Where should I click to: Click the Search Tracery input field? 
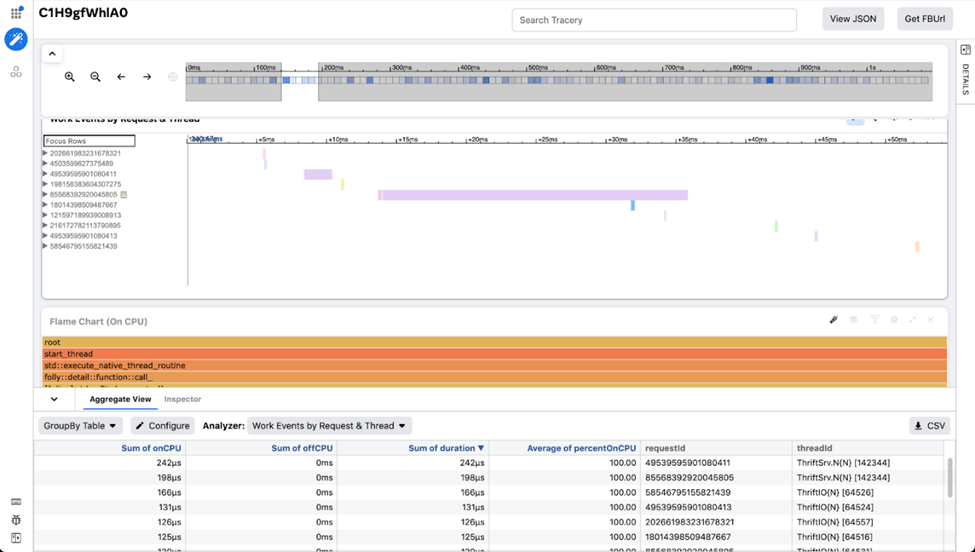coord(654,20)
